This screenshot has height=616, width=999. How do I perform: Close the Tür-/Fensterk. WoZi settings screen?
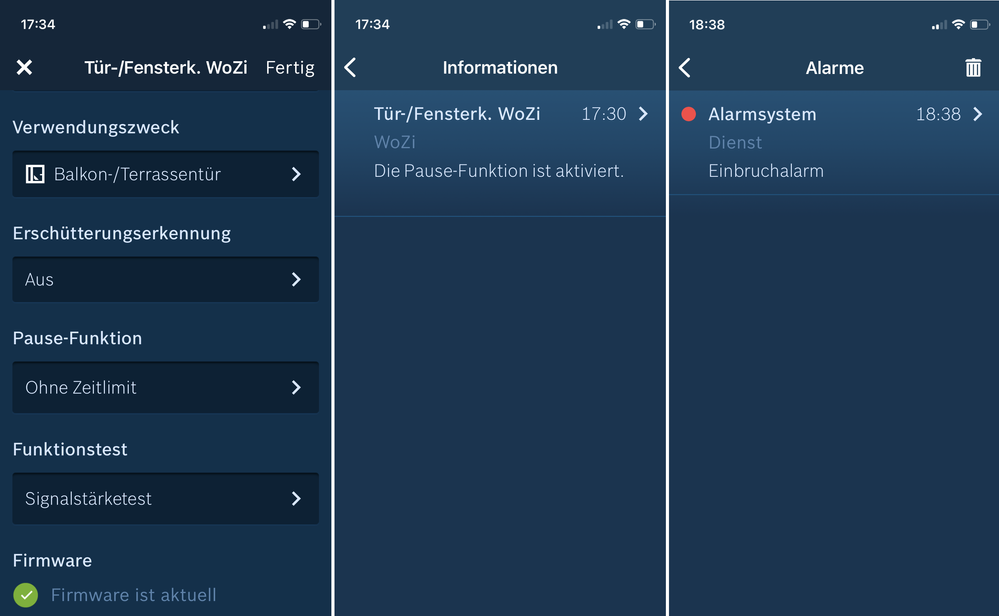[x=24, y=67]
